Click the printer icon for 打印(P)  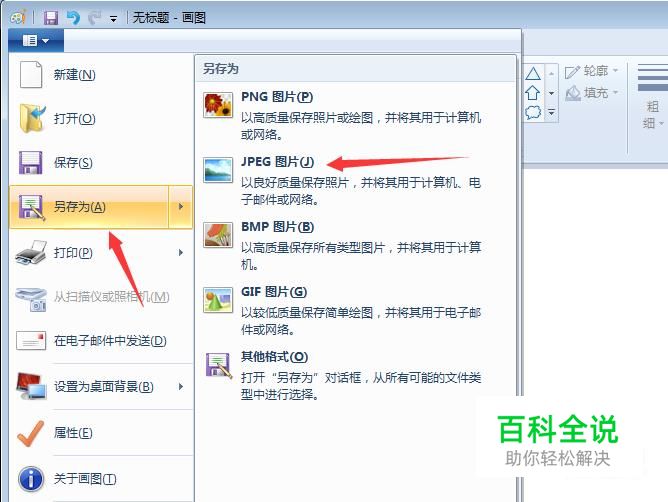point(31,252)
